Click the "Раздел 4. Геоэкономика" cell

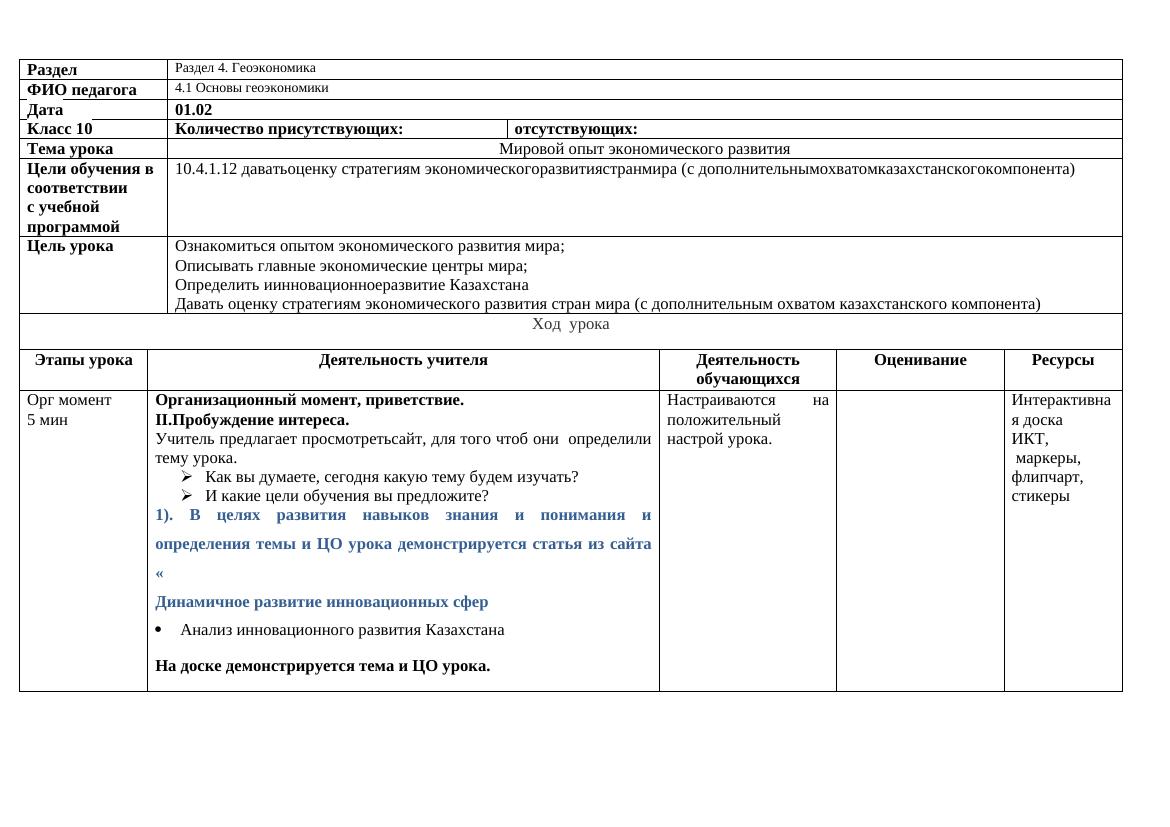(x=245, y=68)
